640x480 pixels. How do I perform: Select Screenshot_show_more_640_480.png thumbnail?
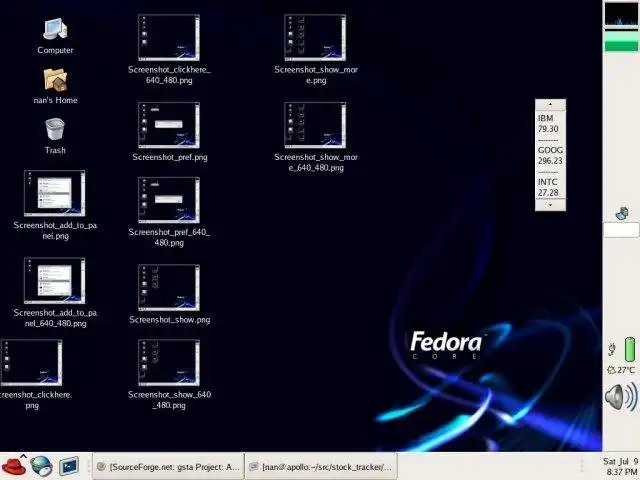click(315, 125)
